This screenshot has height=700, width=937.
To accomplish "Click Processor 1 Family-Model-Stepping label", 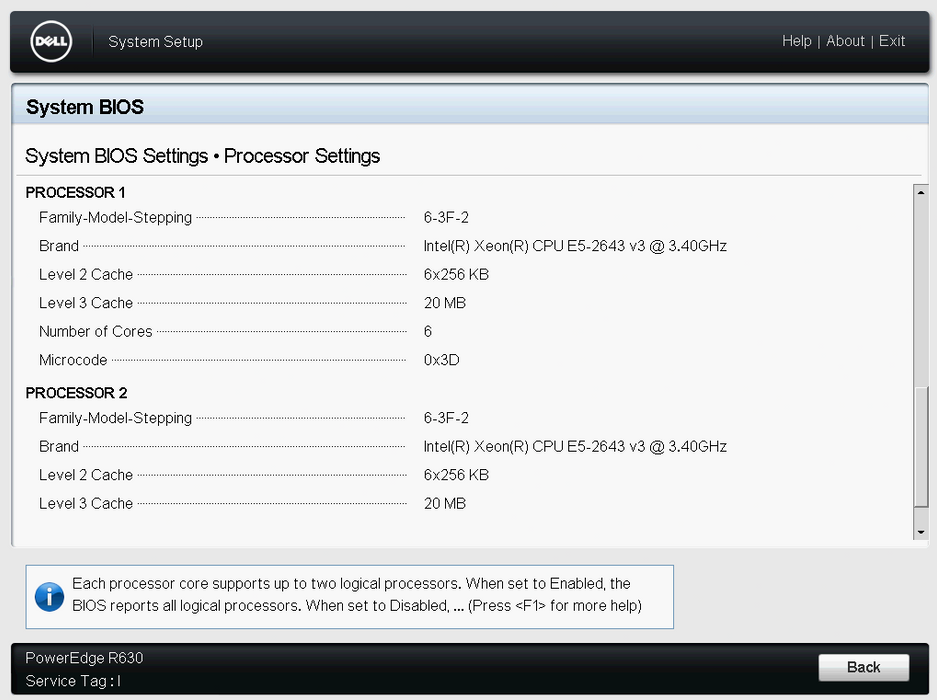I will (115, 218).
